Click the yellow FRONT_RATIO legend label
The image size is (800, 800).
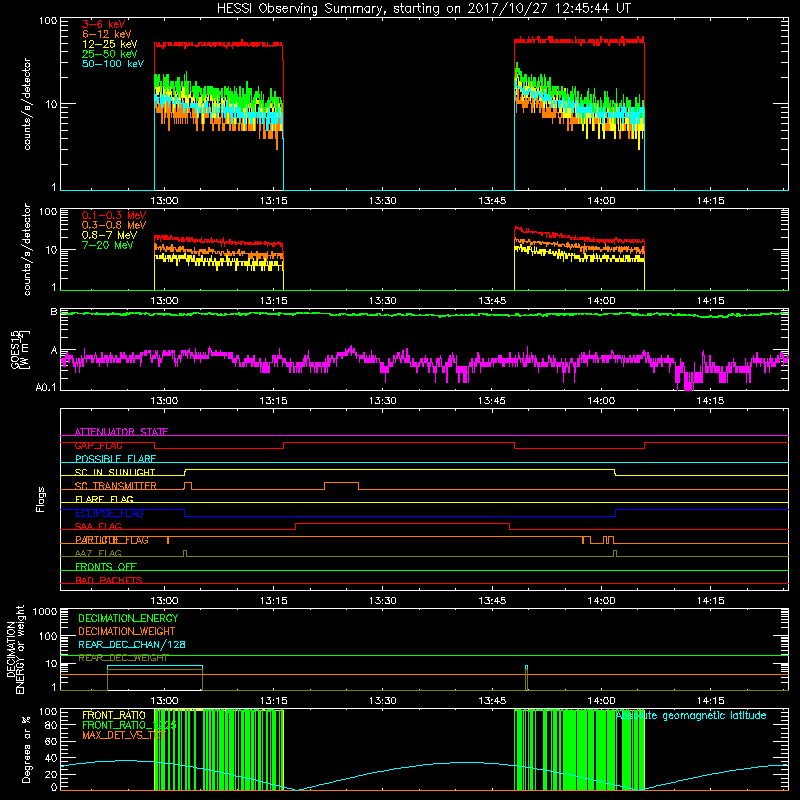pos(114,715)
